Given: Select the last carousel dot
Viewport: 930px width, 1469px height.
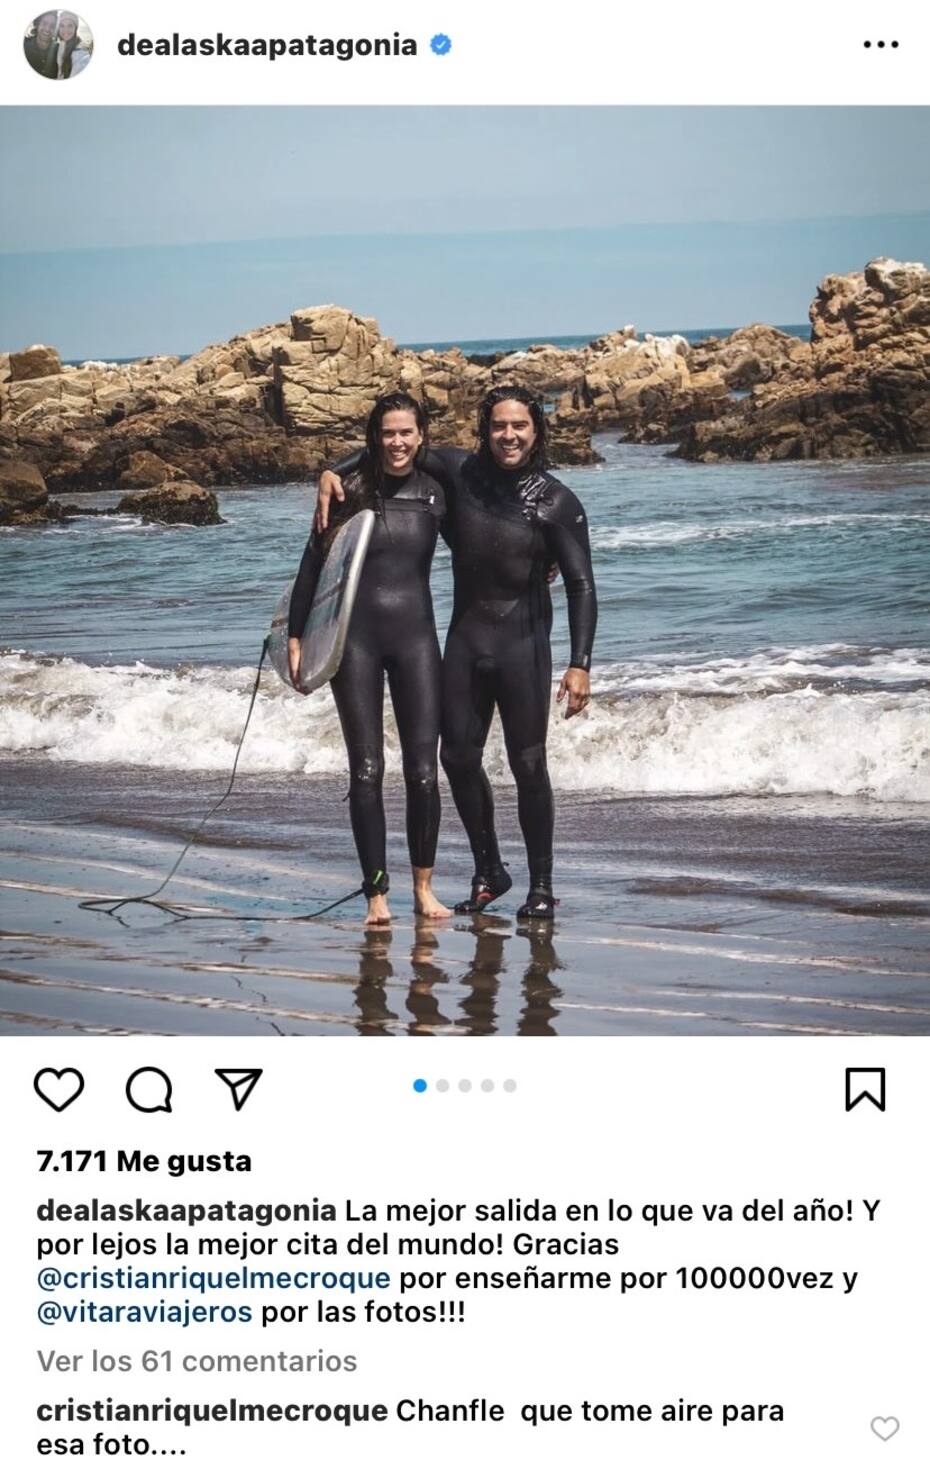Looking at the screenshot, I should pos(510,1086).
